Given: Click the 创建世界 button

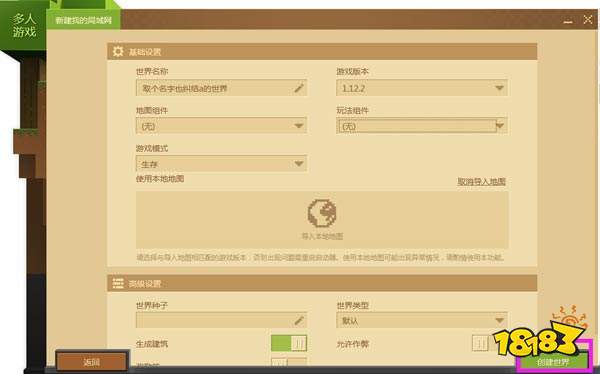Looking at the screenshot, I should pos(553,362).
